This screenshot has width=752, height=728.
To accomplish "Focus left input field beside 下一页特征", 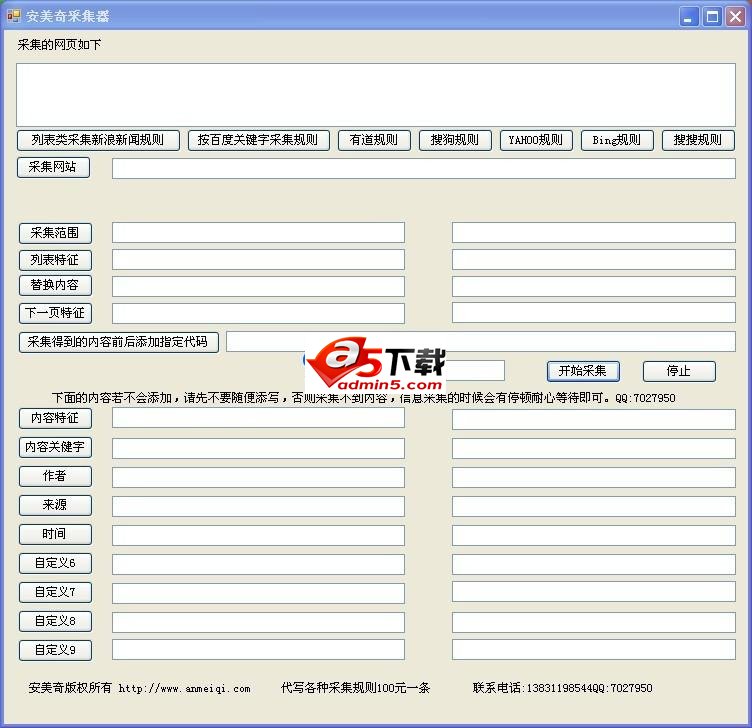I will coord(258,313).
